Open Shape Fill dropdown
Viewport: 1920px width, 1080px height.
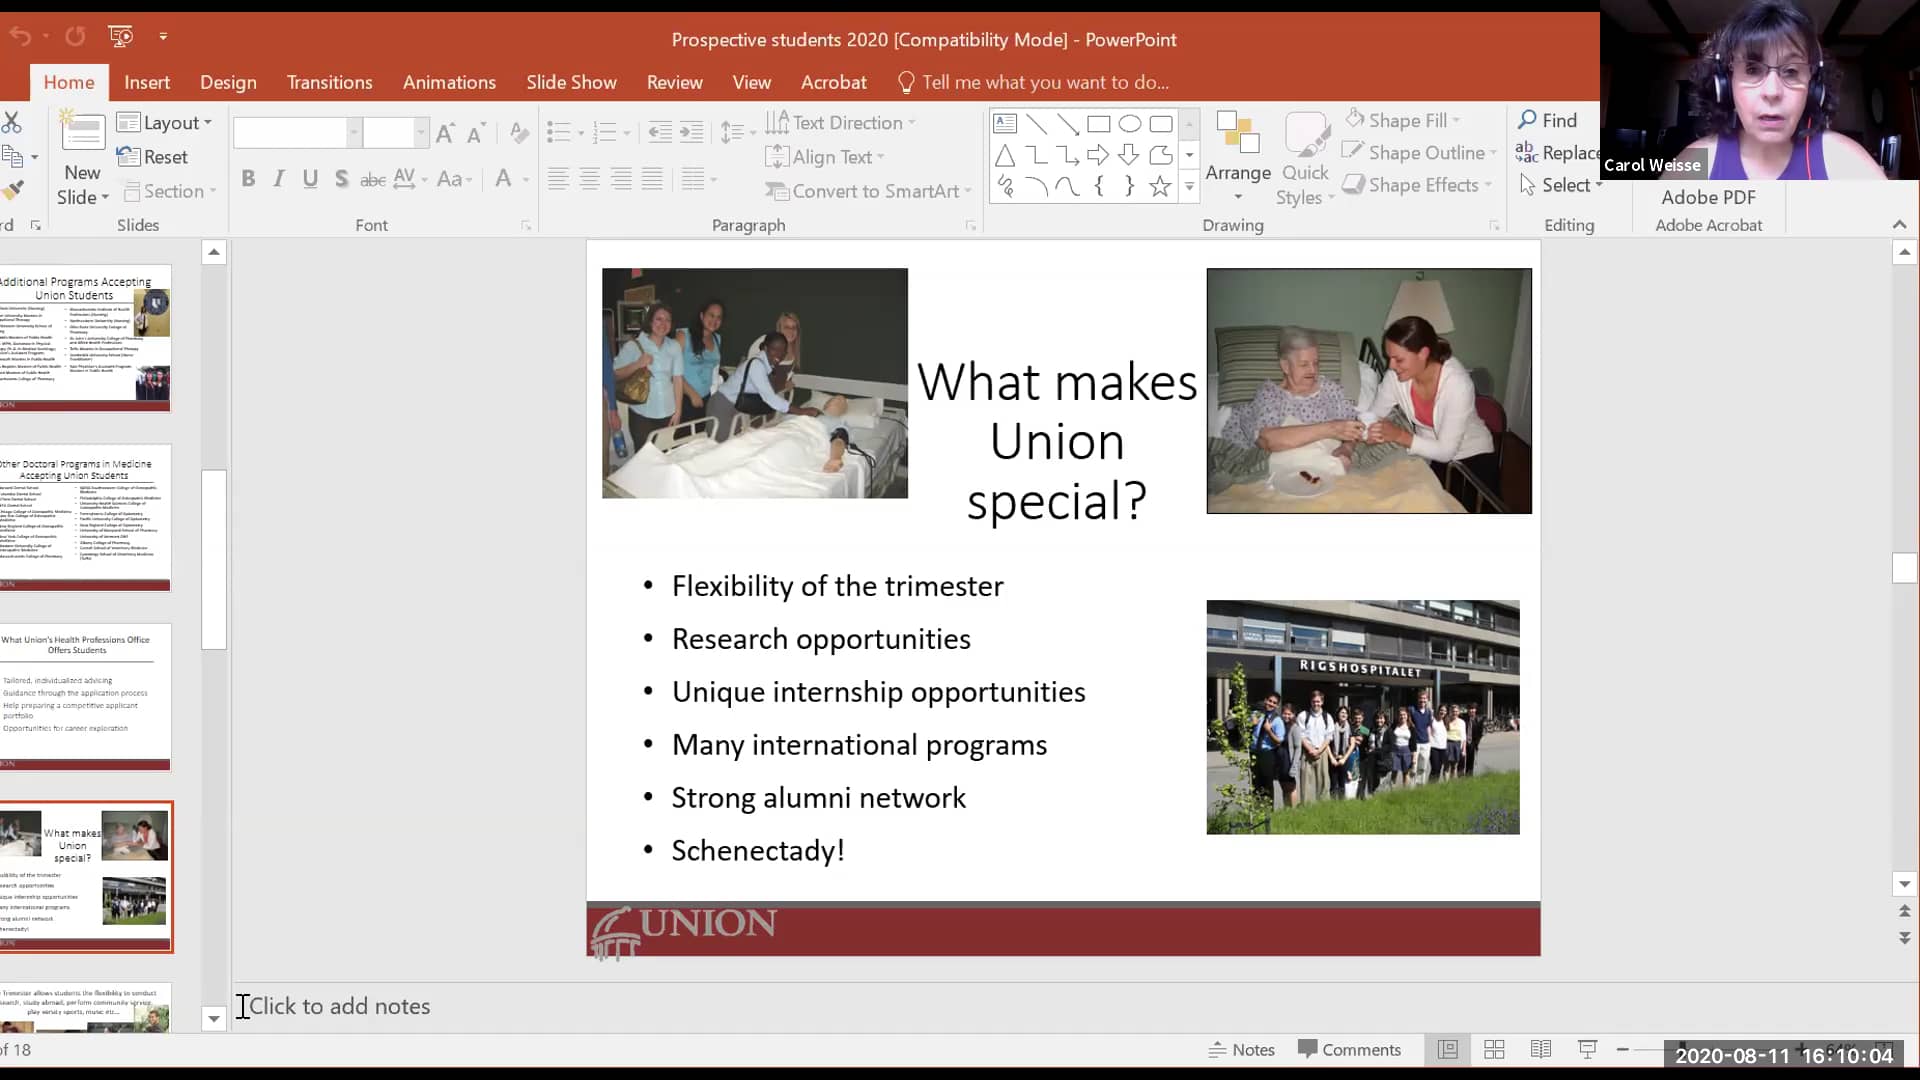point(1402,120)
